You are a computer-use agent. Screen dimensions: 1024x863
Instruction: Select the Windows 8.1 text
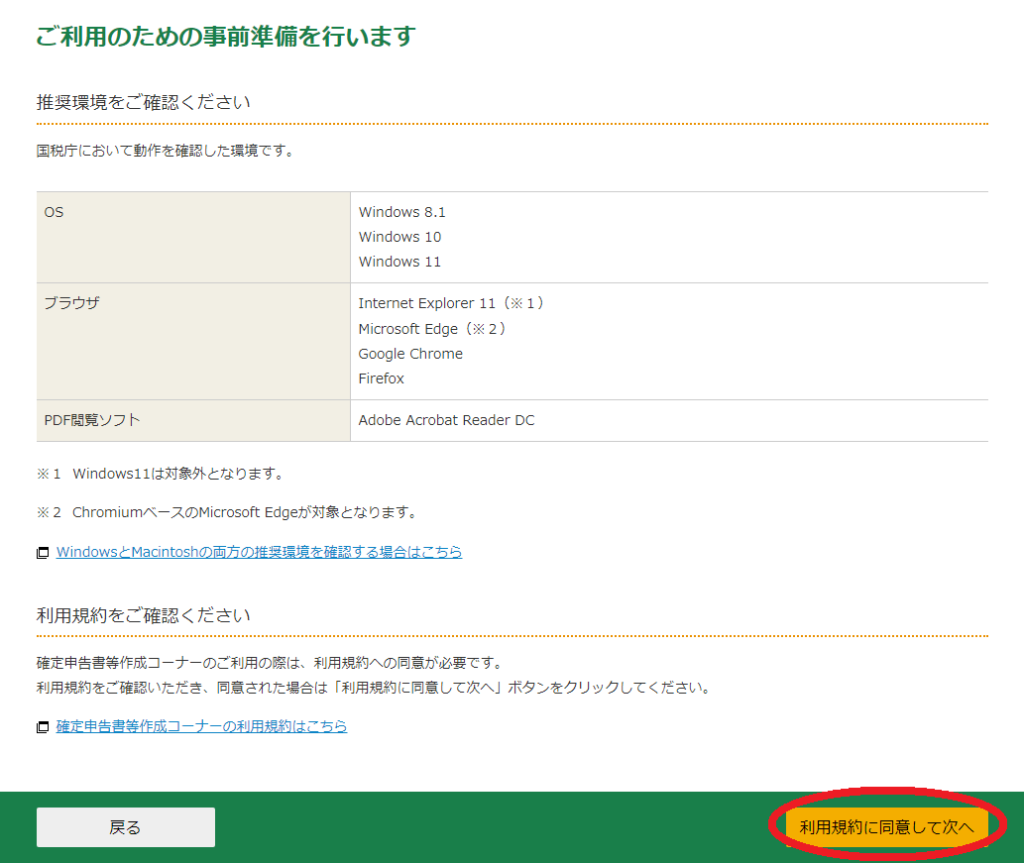402,212
